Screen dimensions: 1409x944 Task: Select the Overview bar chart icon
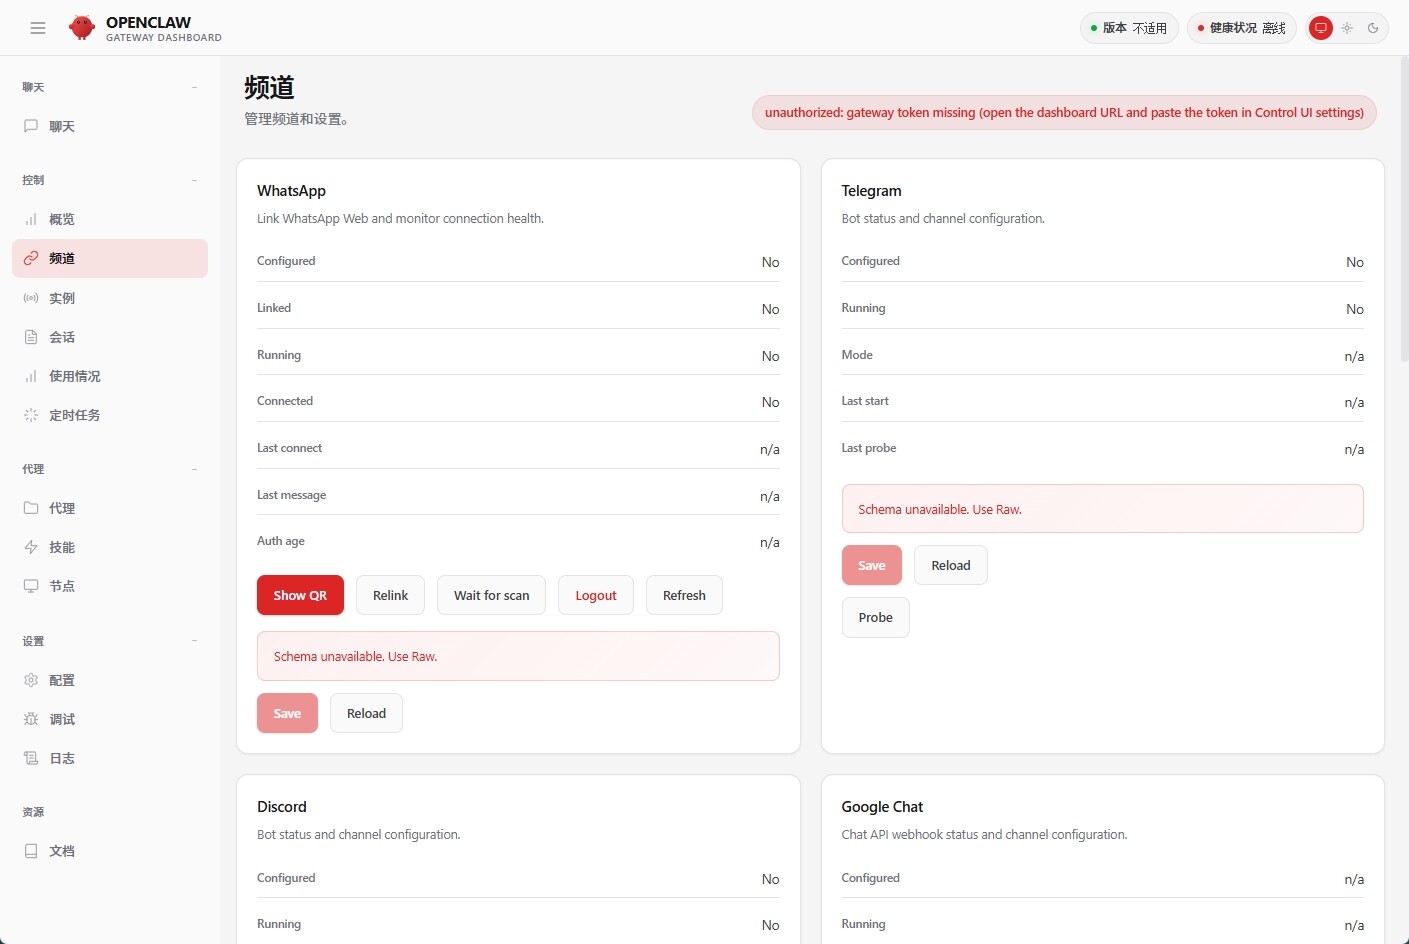coord(31,219)
